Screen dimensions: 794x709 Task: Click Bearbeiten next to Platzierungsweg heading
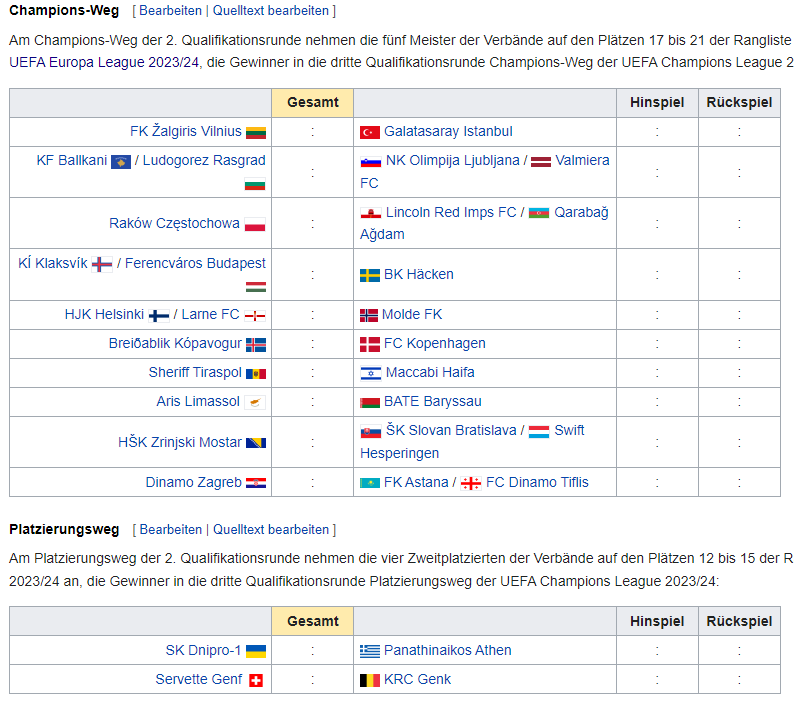point(171,530)
